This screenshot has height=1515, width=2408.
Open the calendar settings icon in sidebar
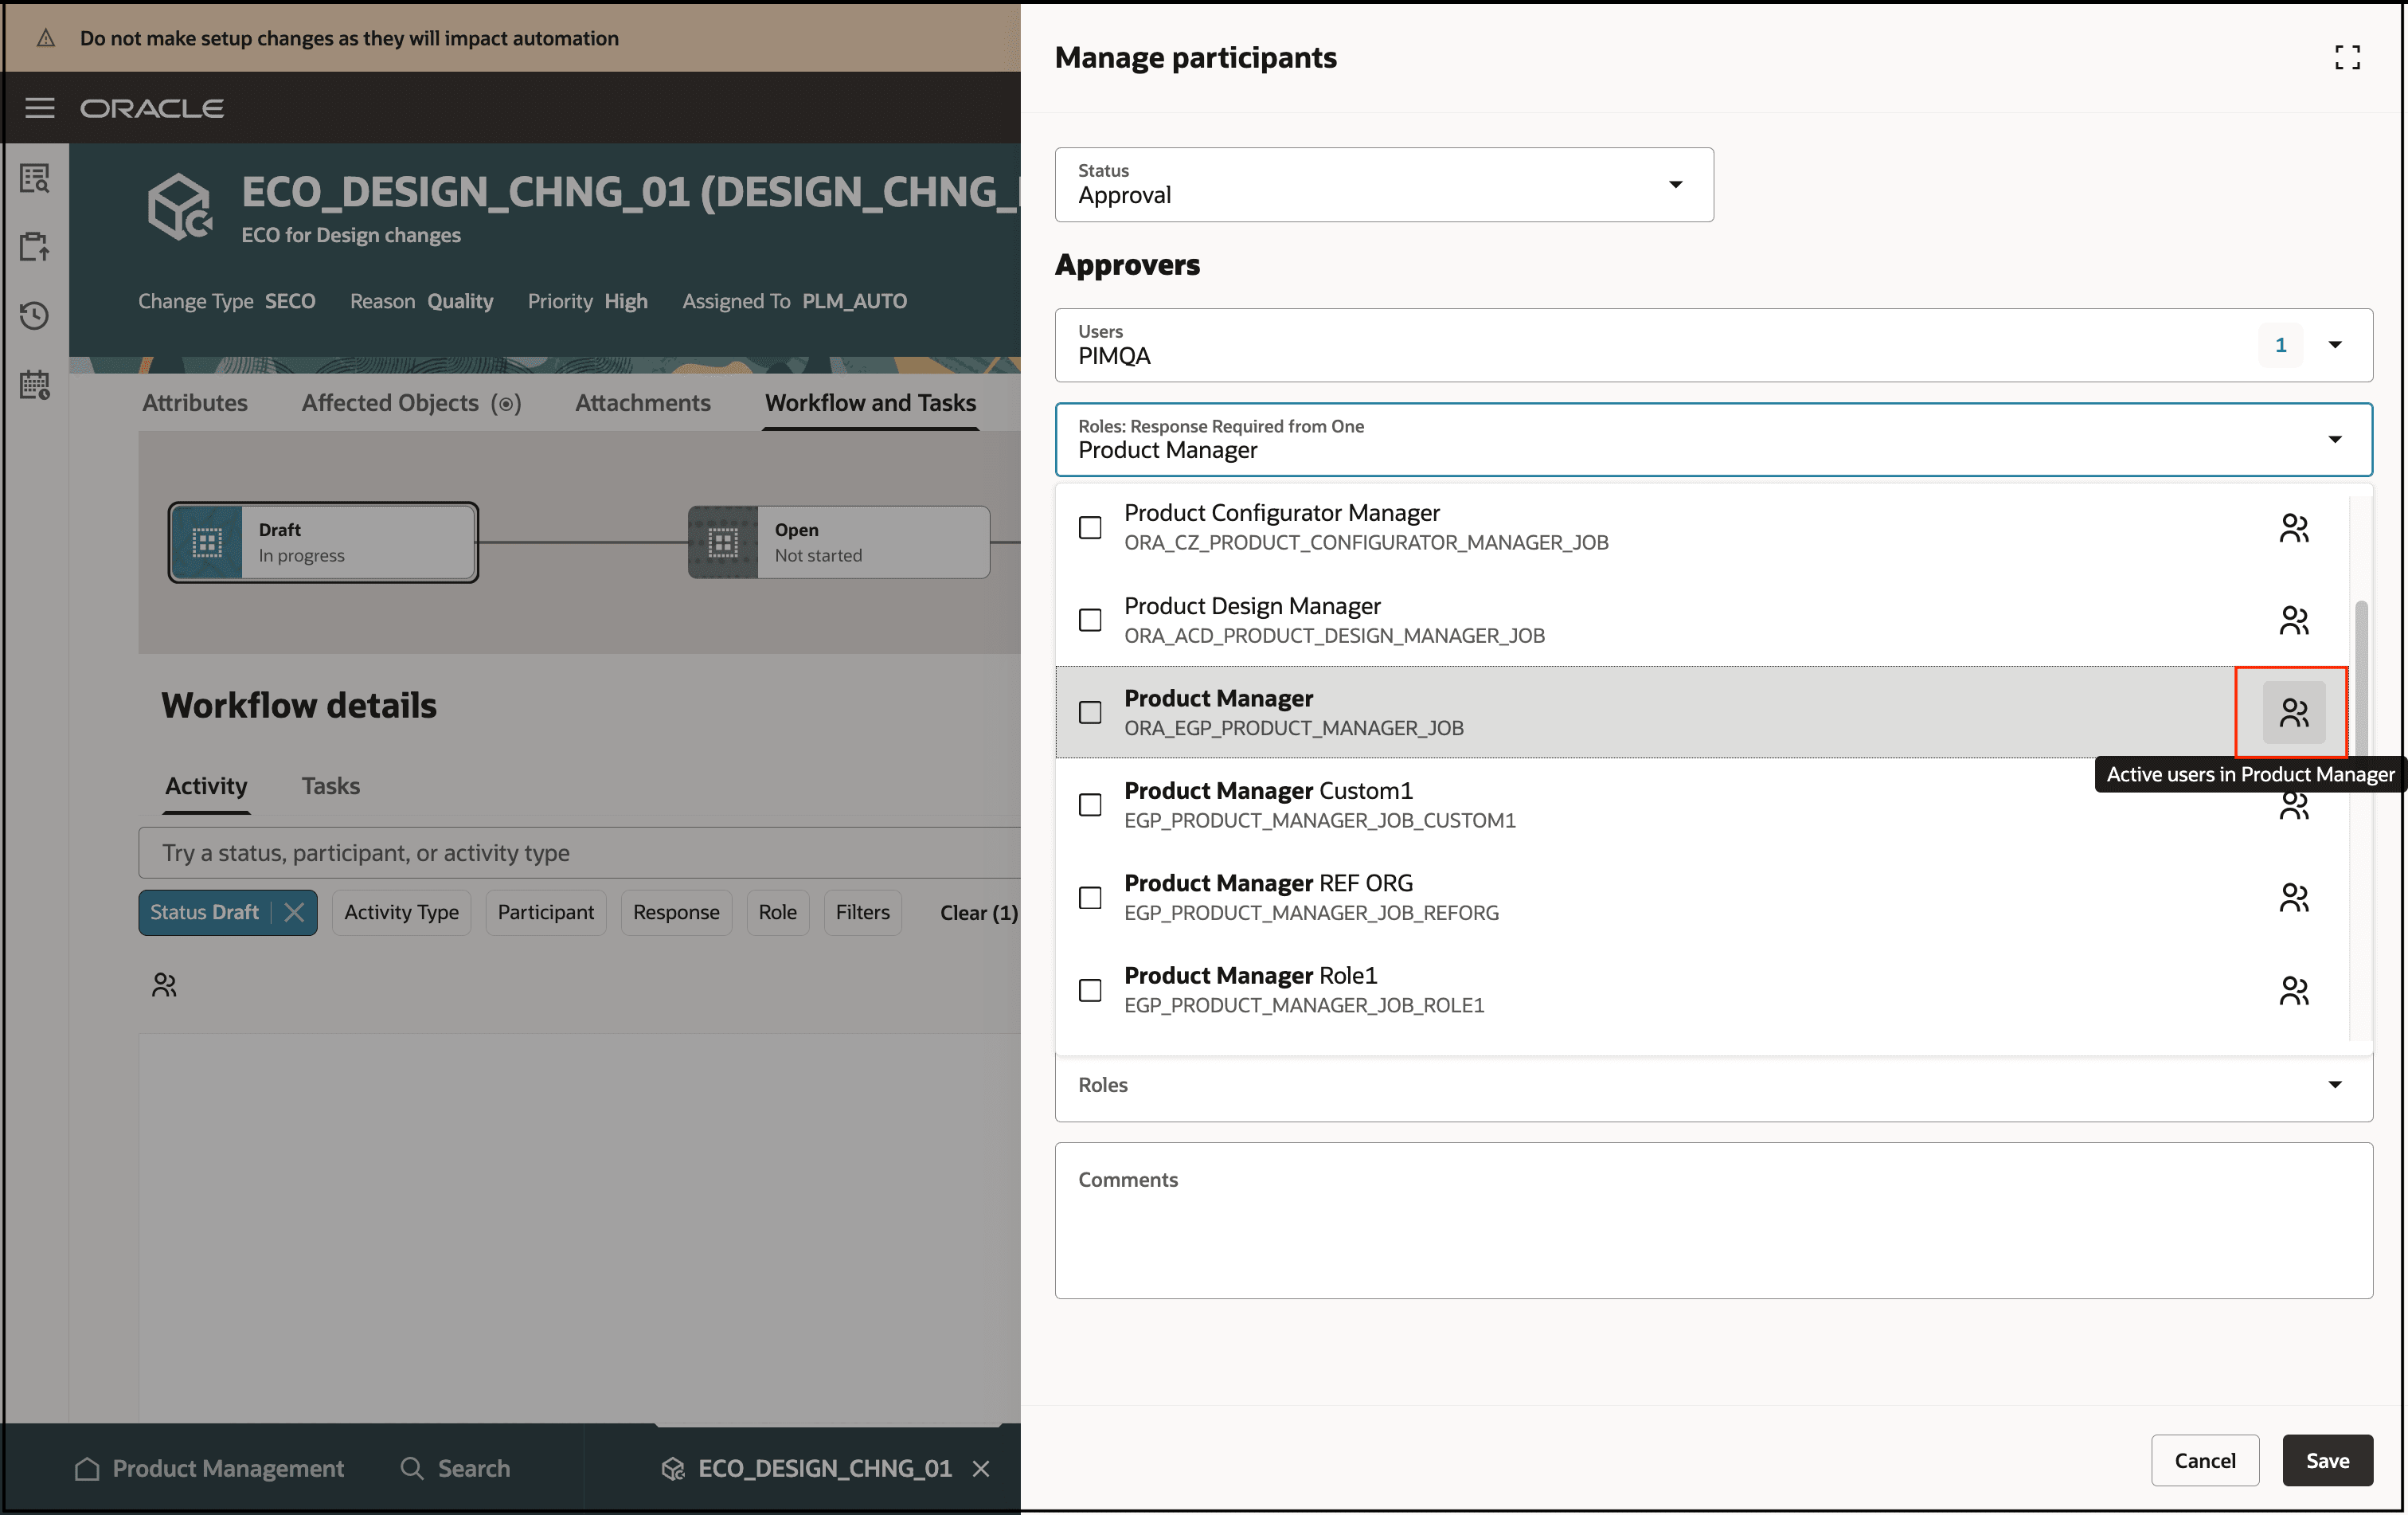(35, 385)
